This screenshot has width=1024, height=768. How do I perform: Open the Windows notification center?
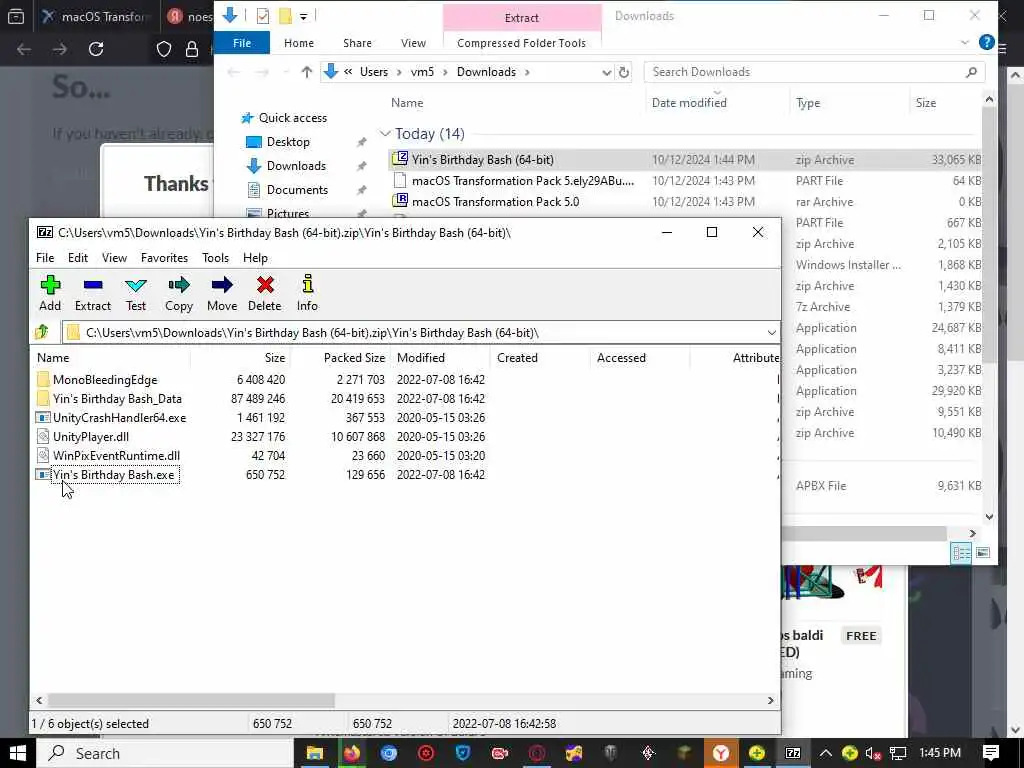point(991,753)
